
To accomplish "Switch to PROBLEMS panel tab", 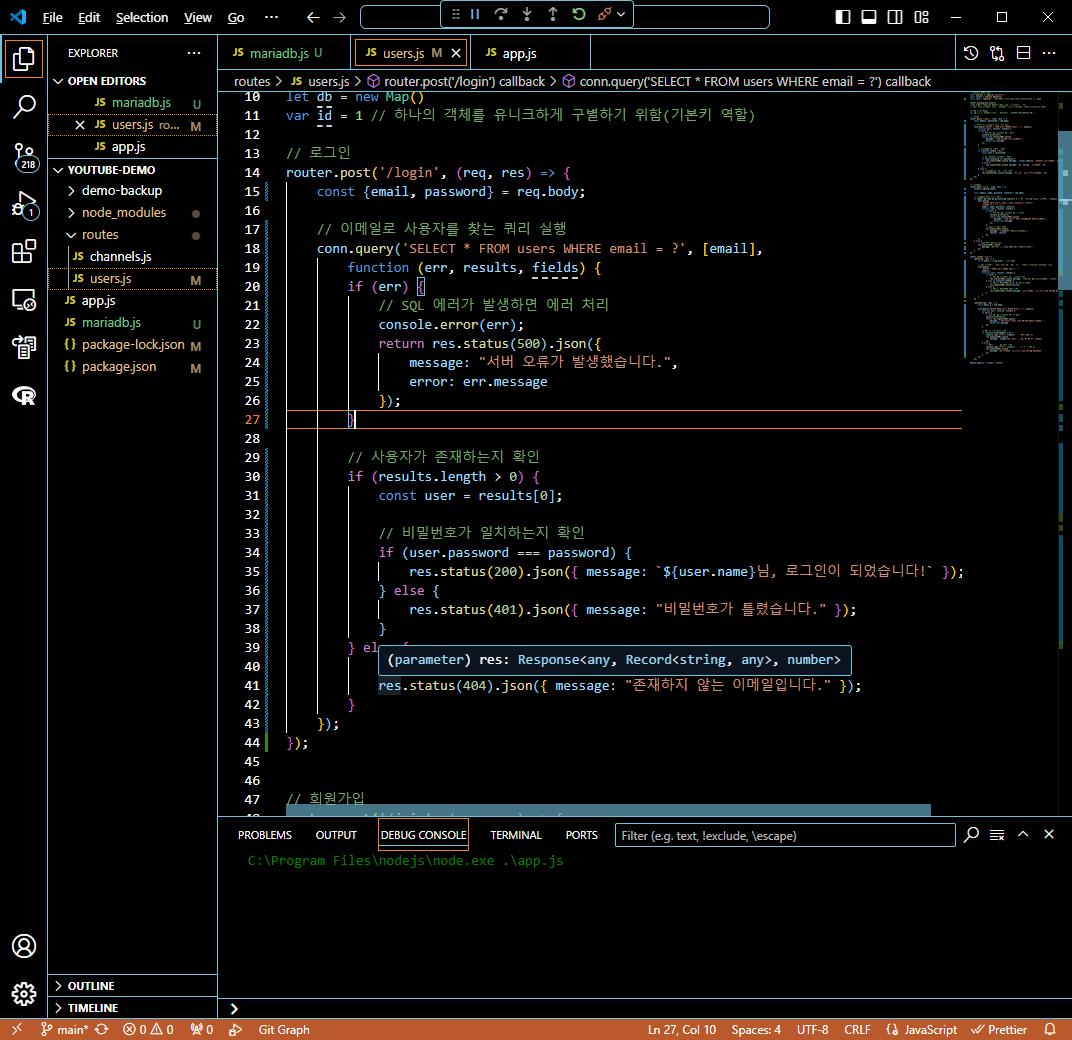I will coord(265,835).
